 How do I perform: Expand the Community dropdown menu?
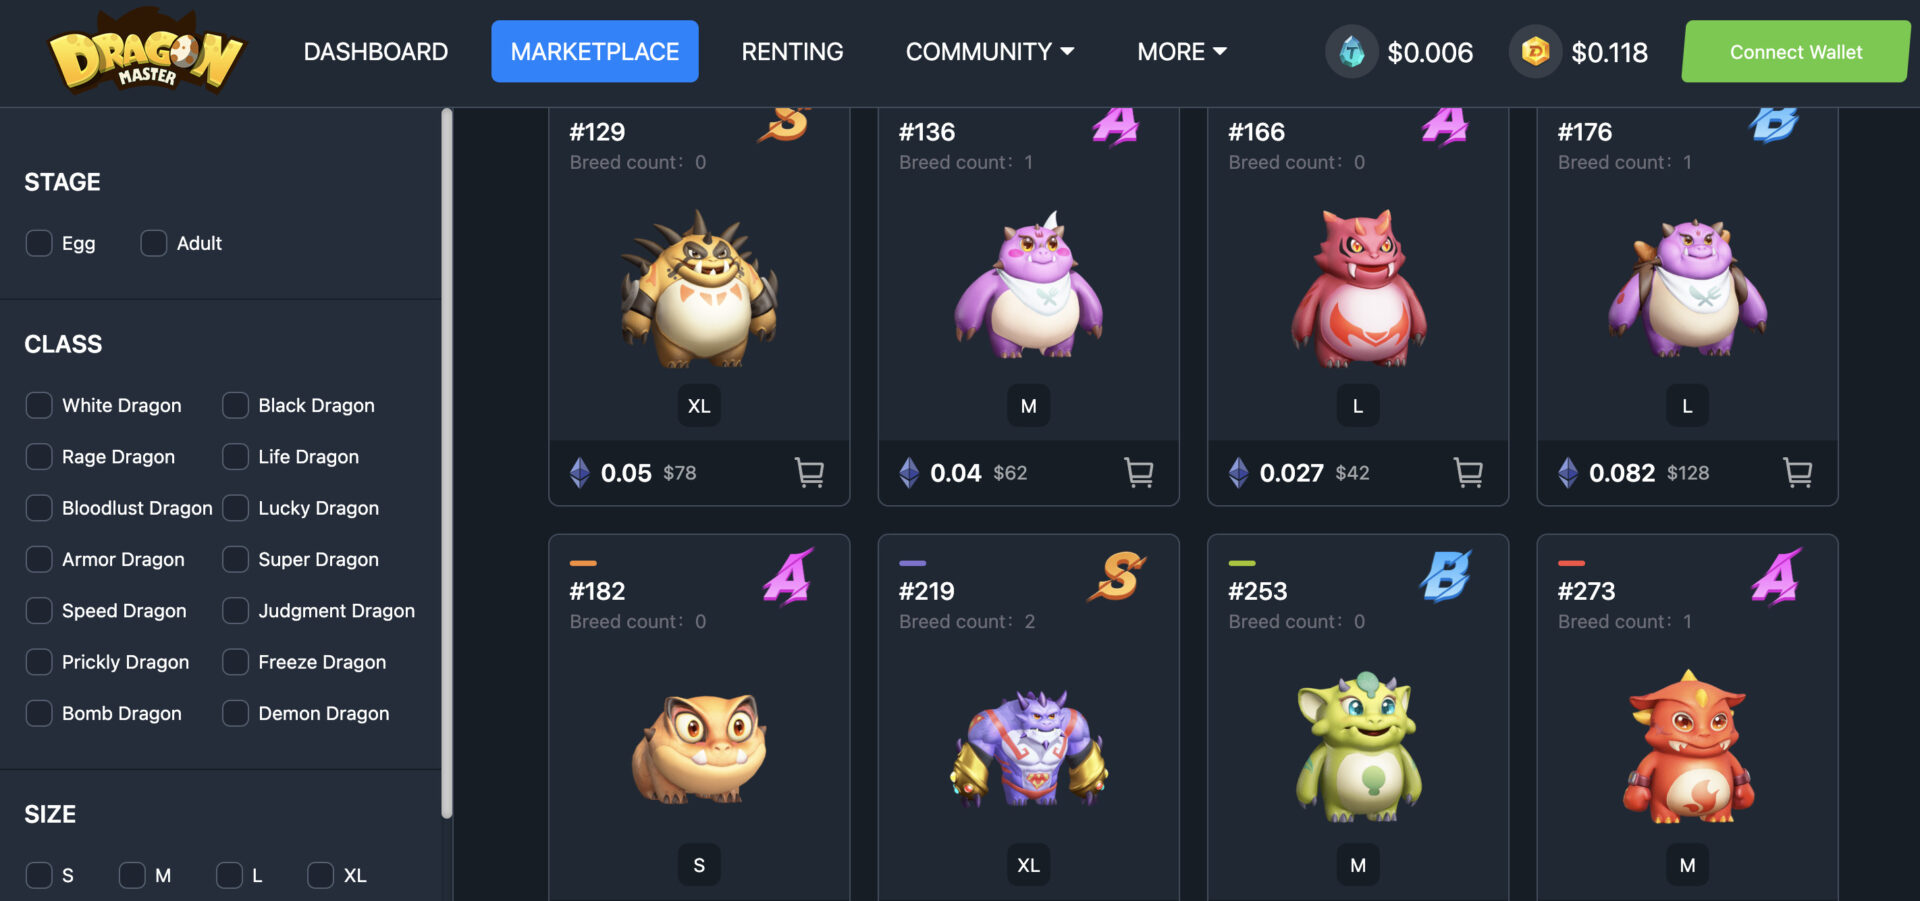coord(989,51)
